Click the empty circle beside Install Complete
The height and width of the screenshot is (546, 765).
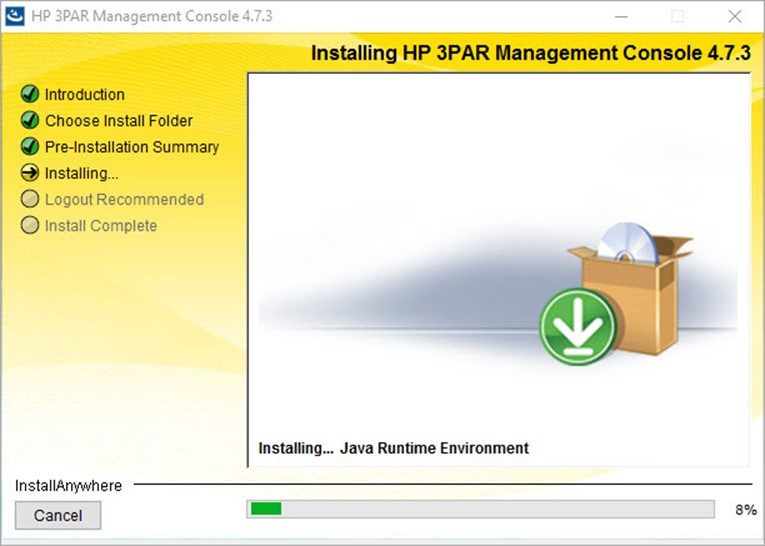(30, 225)
